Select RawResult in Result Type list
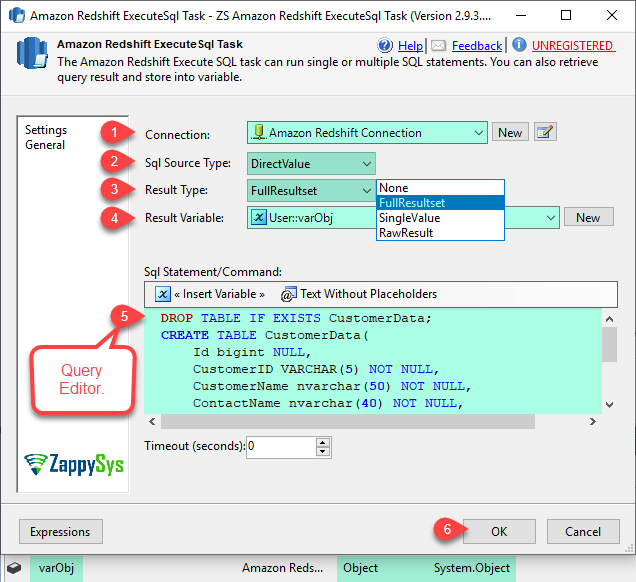The width and height of the screenshot is (636, 582). [440, 233]
